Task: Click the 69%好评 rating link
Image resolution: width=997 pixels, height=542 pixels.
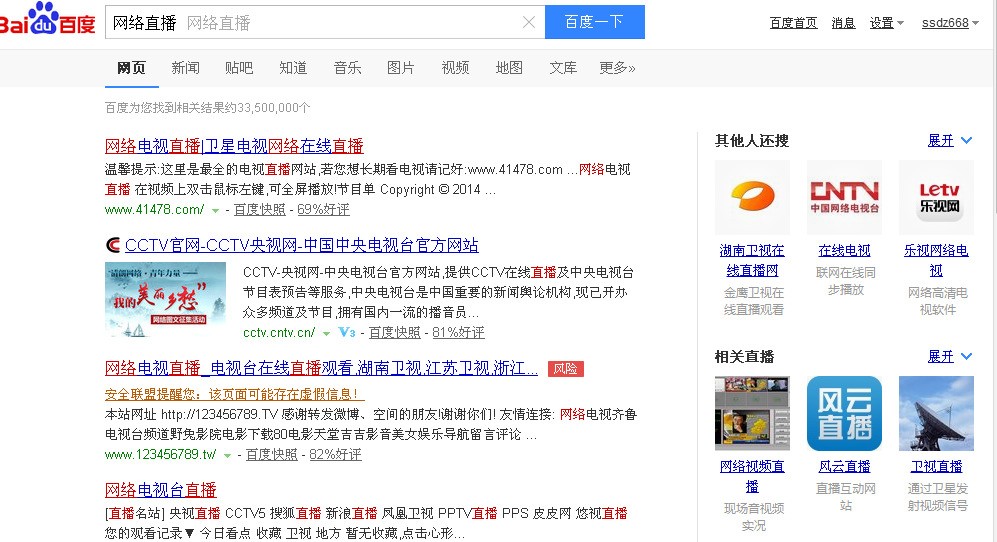Action: [323, 209]
